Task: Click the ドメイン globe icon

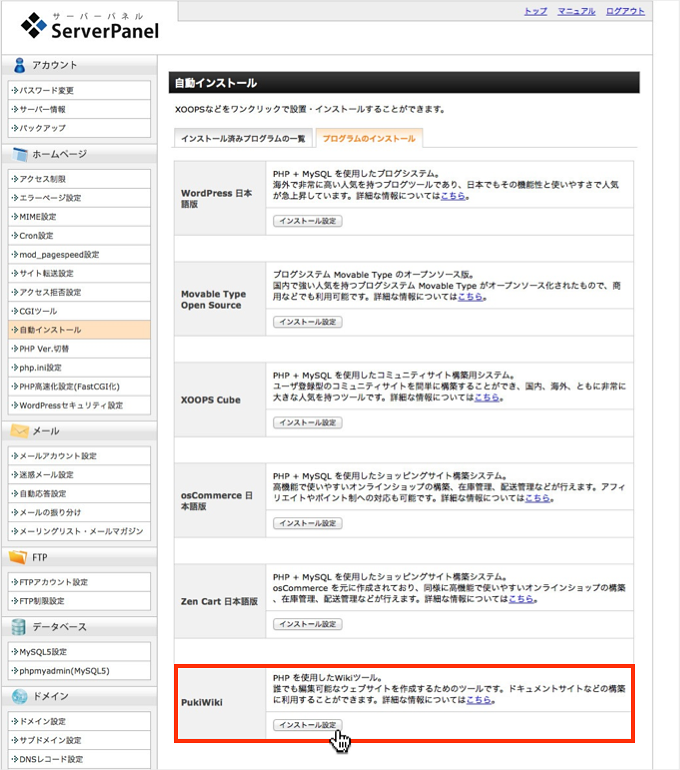Action: (20, 696)
